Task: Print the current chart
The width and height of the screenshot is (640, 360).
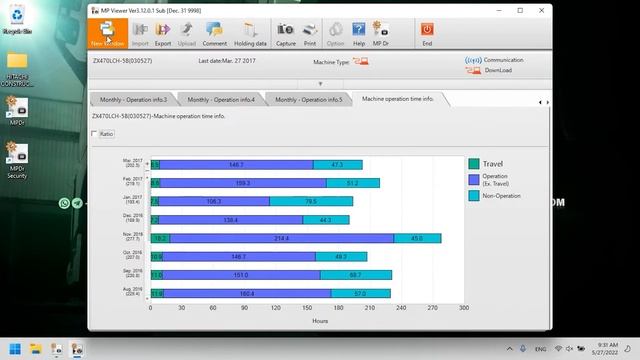Action: pos(310,33)
